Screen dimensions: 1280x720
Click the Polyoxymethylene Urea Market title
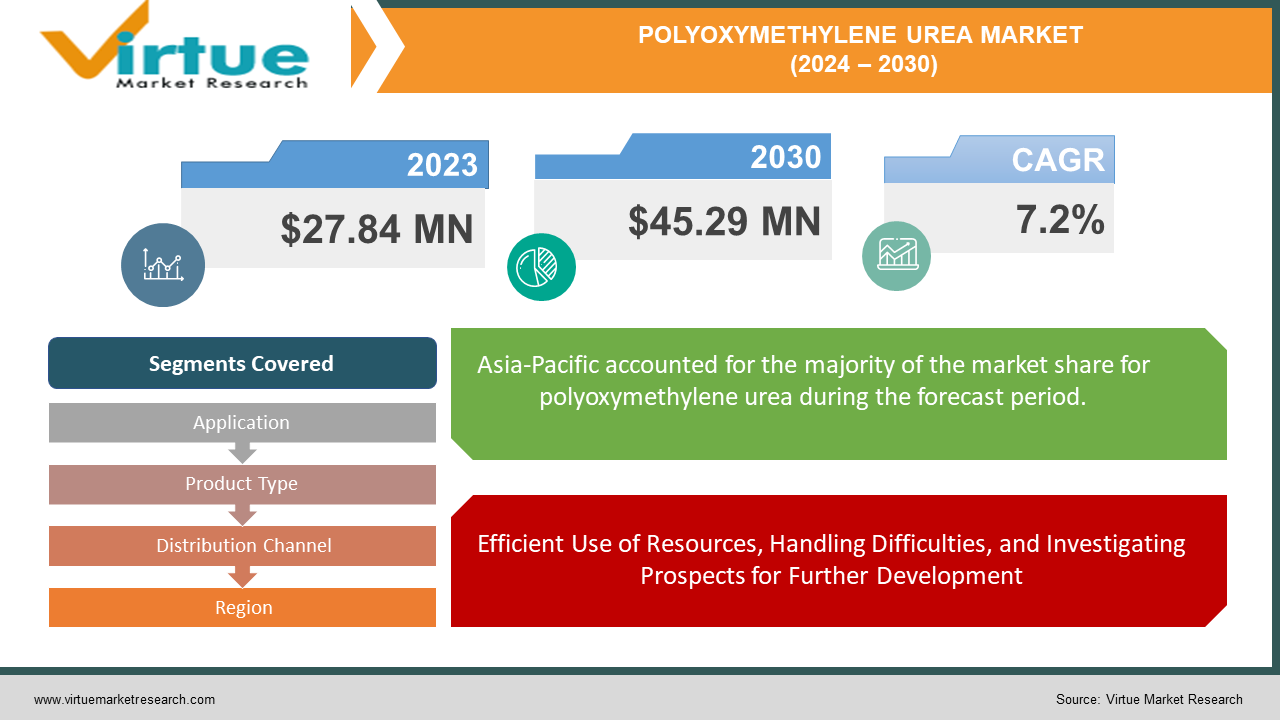click(x=861, y=35)
